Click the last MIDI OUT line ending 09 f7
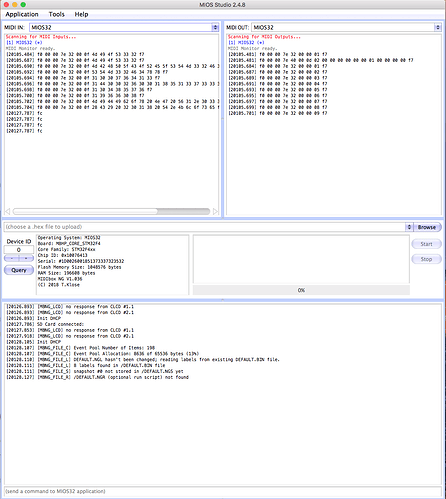This screenshot has width=446, height=499. click(x=278, y=113)
